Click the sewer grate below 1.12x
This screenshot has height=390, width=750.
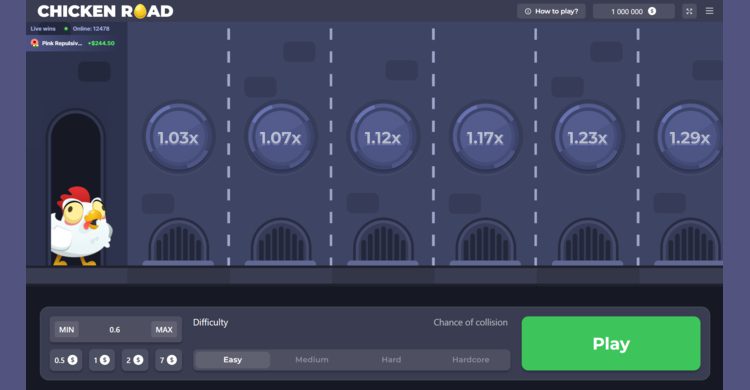383,242
